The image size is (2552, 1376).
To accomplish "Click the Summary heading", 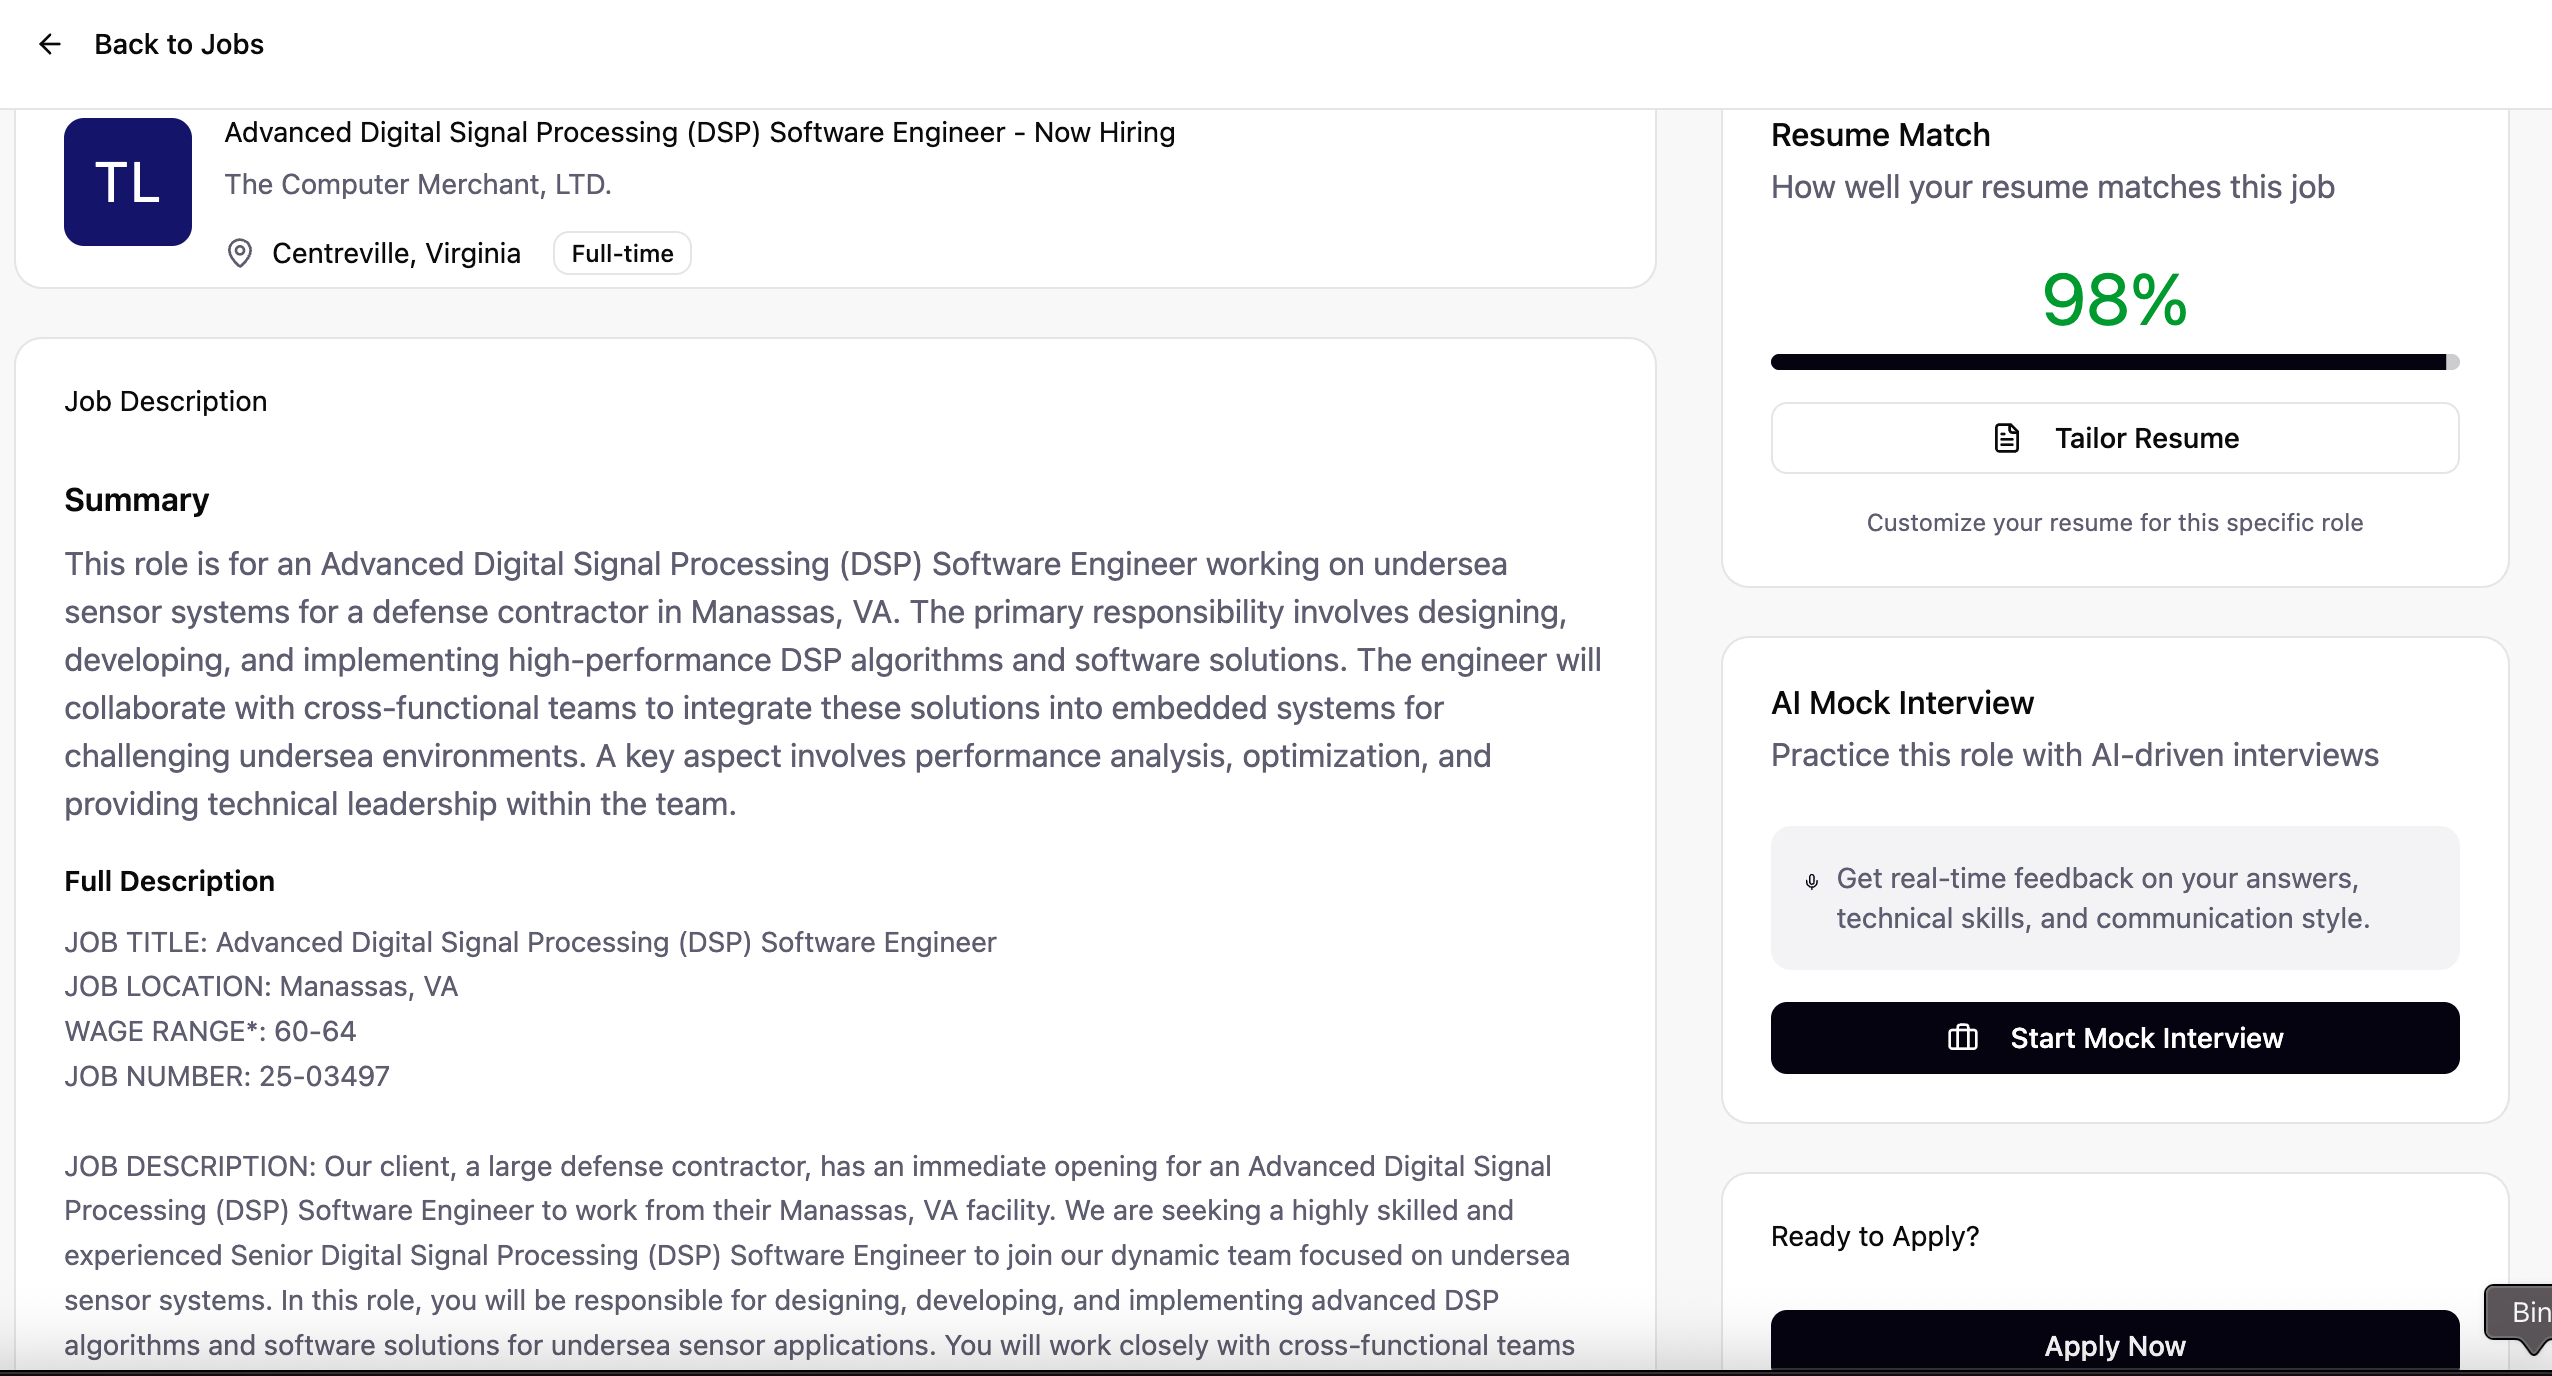I will [x=137, y=499].
